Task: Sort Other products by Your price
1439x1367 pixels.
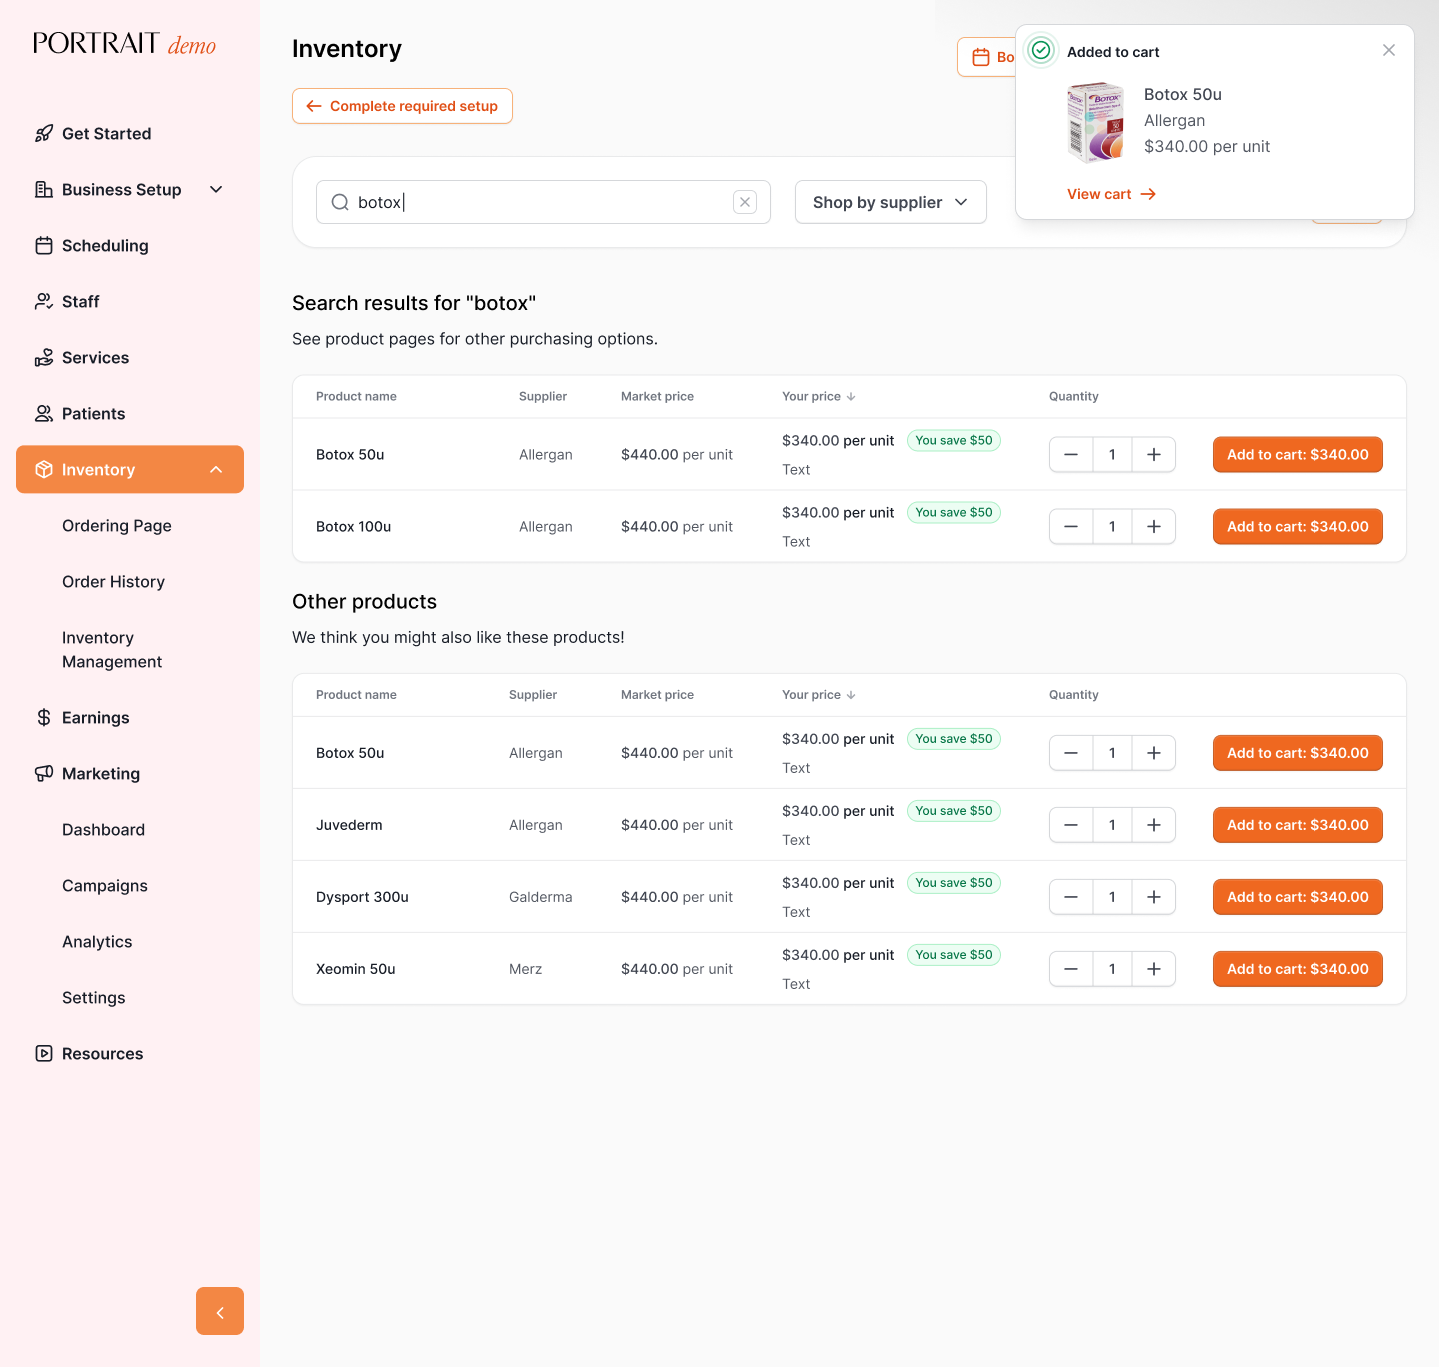Action: 819,694
